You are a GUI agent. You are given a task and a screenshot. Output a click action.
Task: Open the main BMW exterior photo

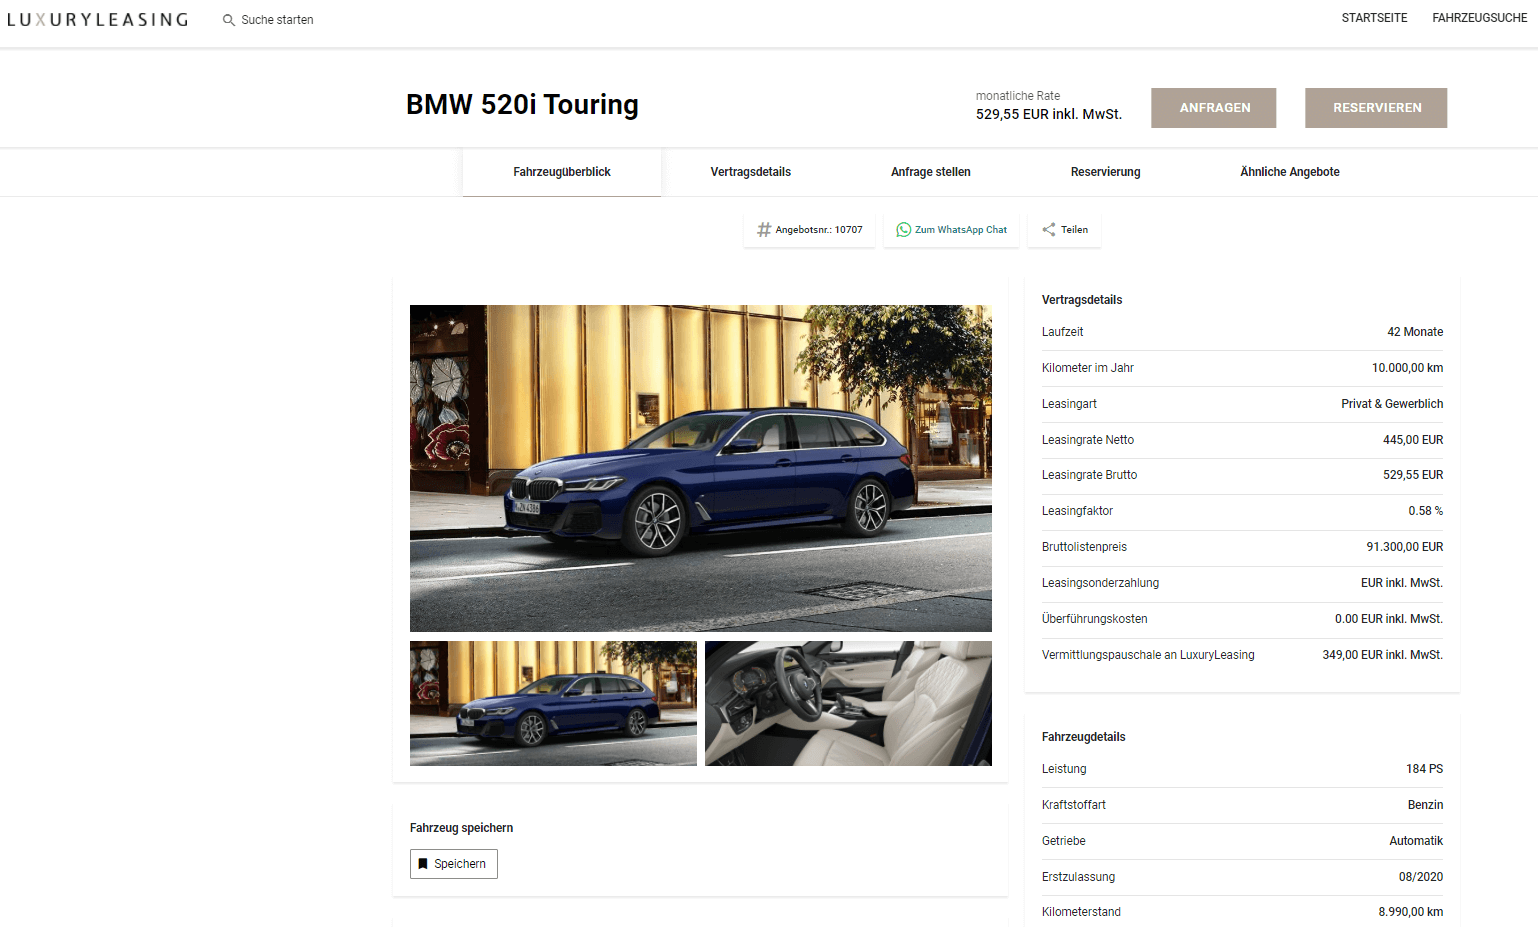[701, 468]
